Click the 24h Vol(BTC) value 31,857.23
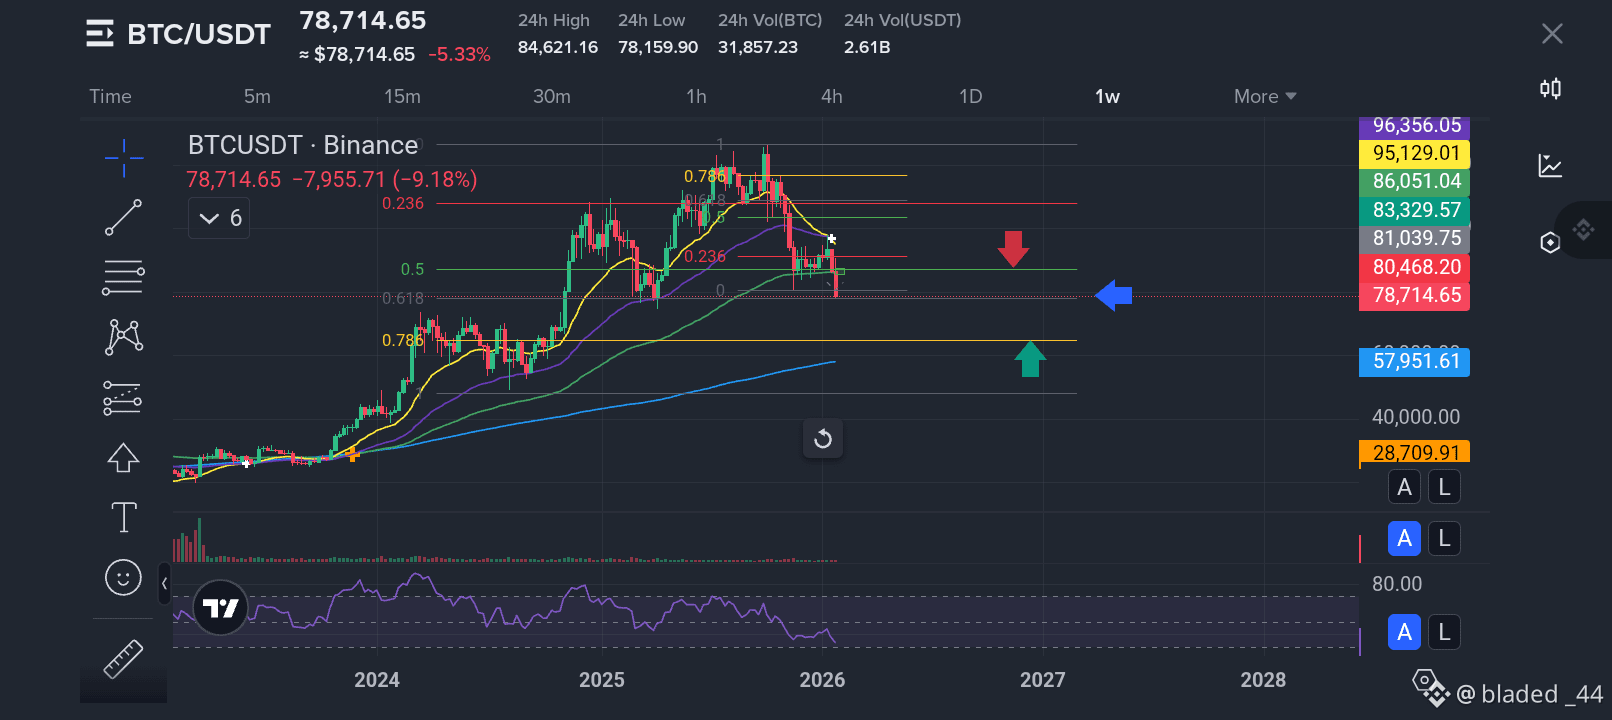This screenshot has height=720, width=1612. 758,47
